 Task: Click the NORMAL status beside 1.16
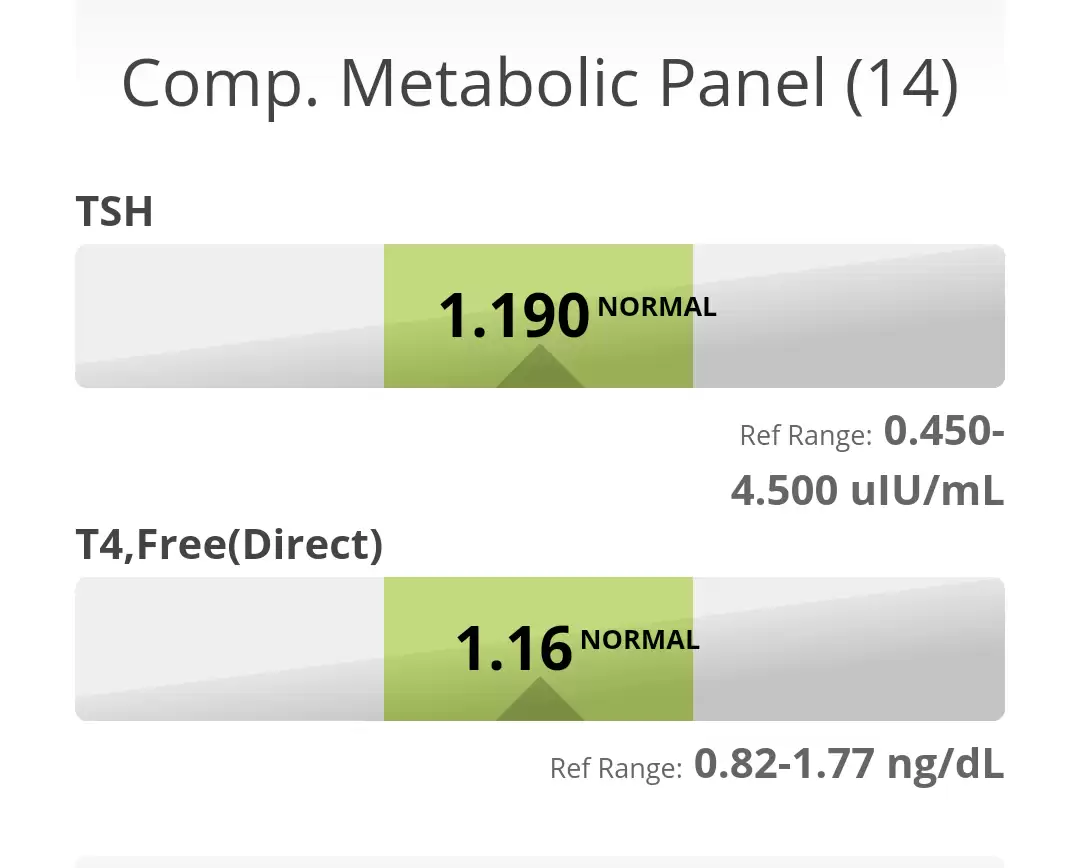point(640,640)
